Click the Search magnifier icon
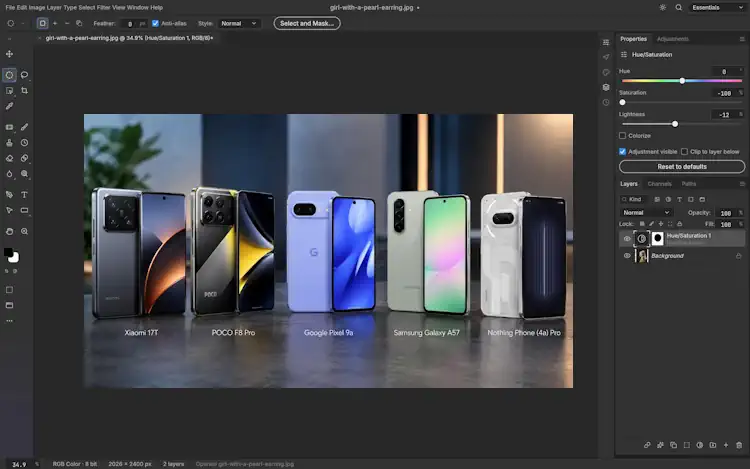This screenshot has width=750, height=469. [x=679, y=8]
